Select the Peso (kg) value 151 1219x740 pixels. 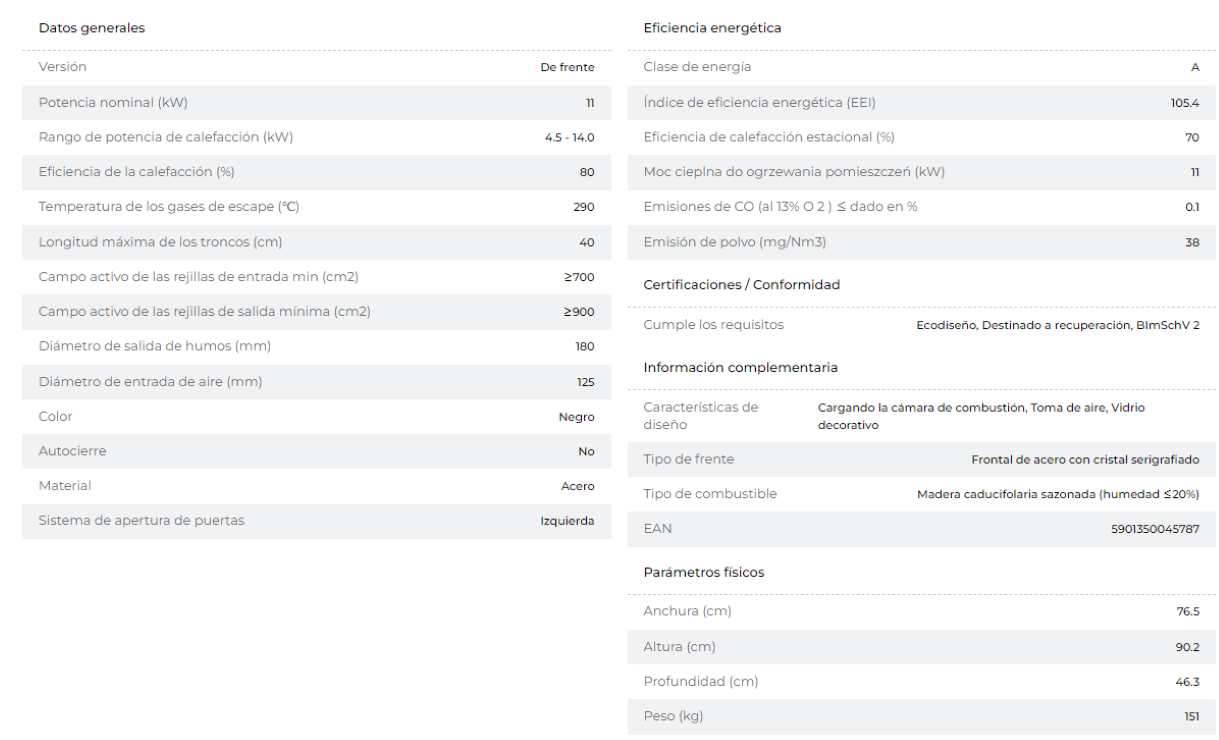(x=1192, y=716)
